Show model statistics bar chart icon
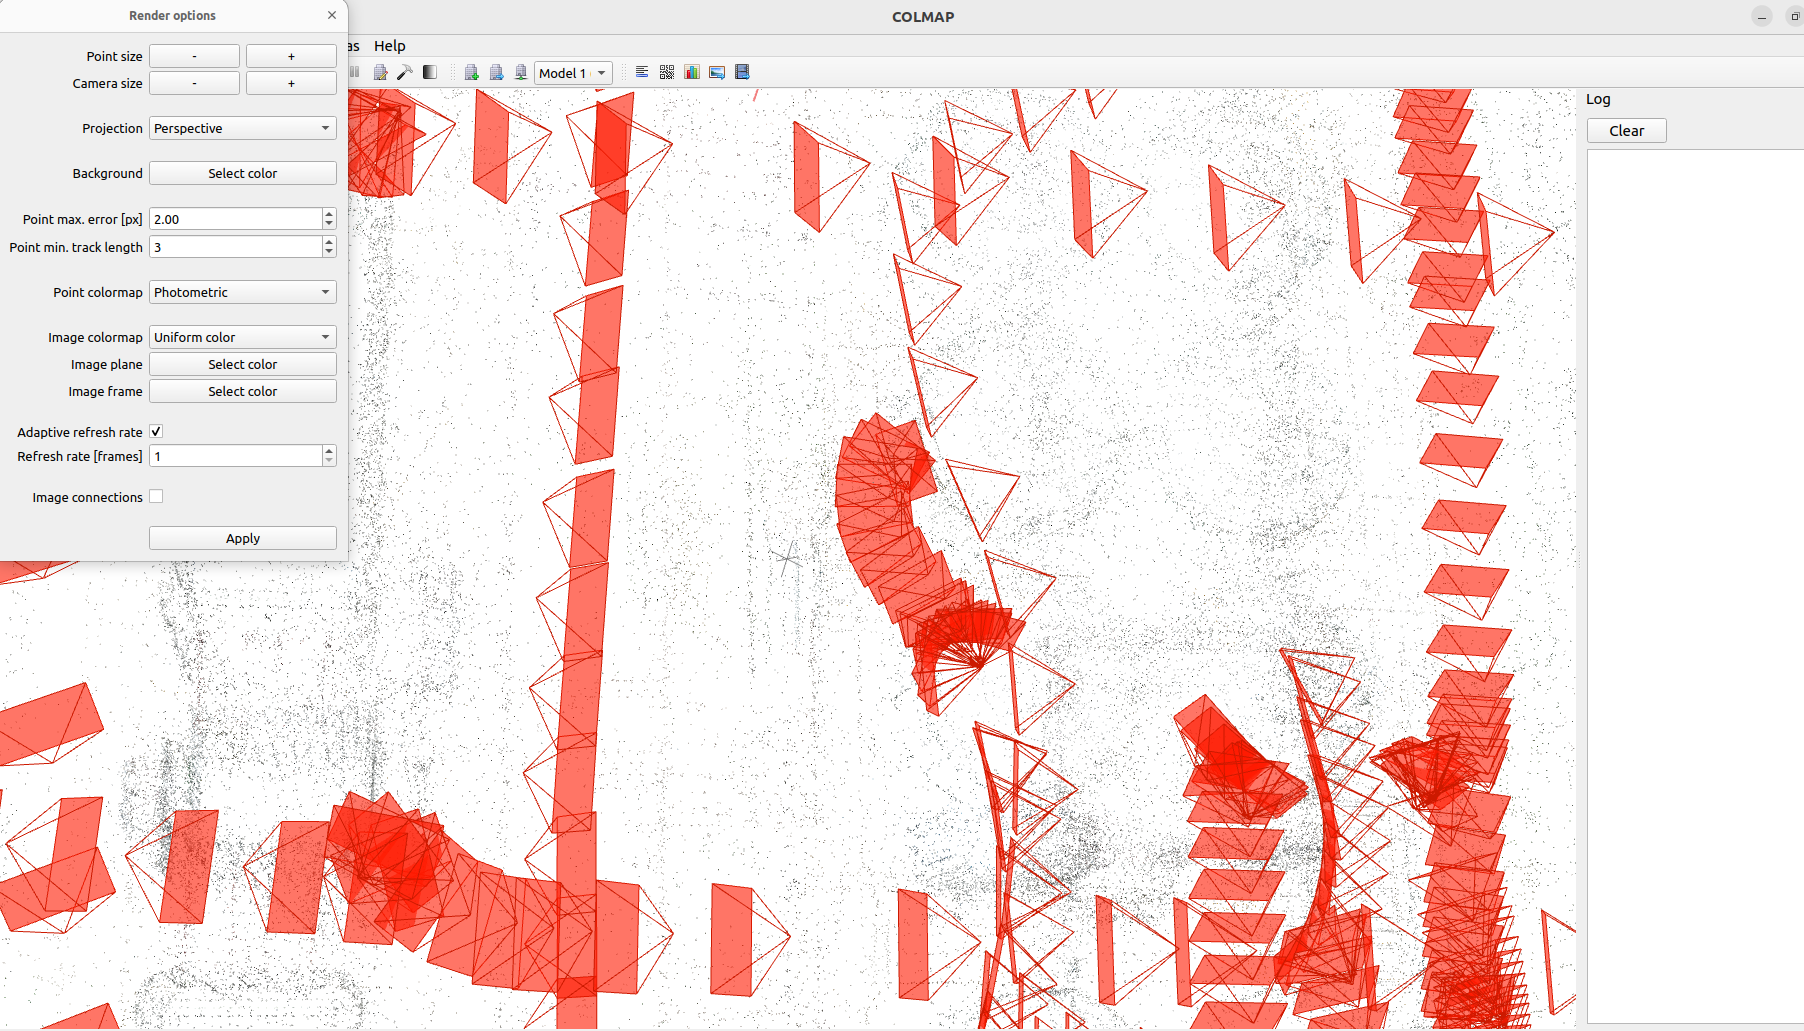 [x=692, y=72]
